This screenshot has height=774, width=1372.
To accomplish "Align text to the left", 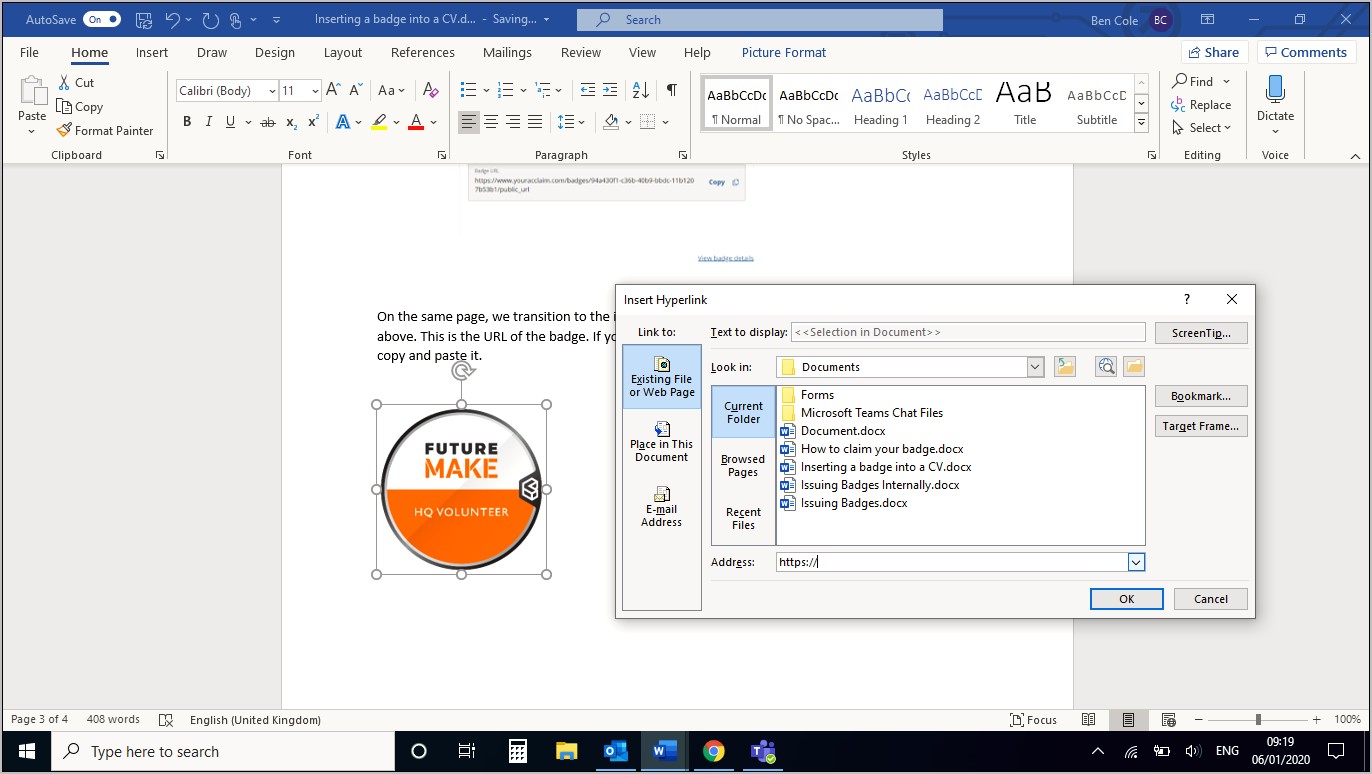I will pyautogui.click(x=468, y=122).
